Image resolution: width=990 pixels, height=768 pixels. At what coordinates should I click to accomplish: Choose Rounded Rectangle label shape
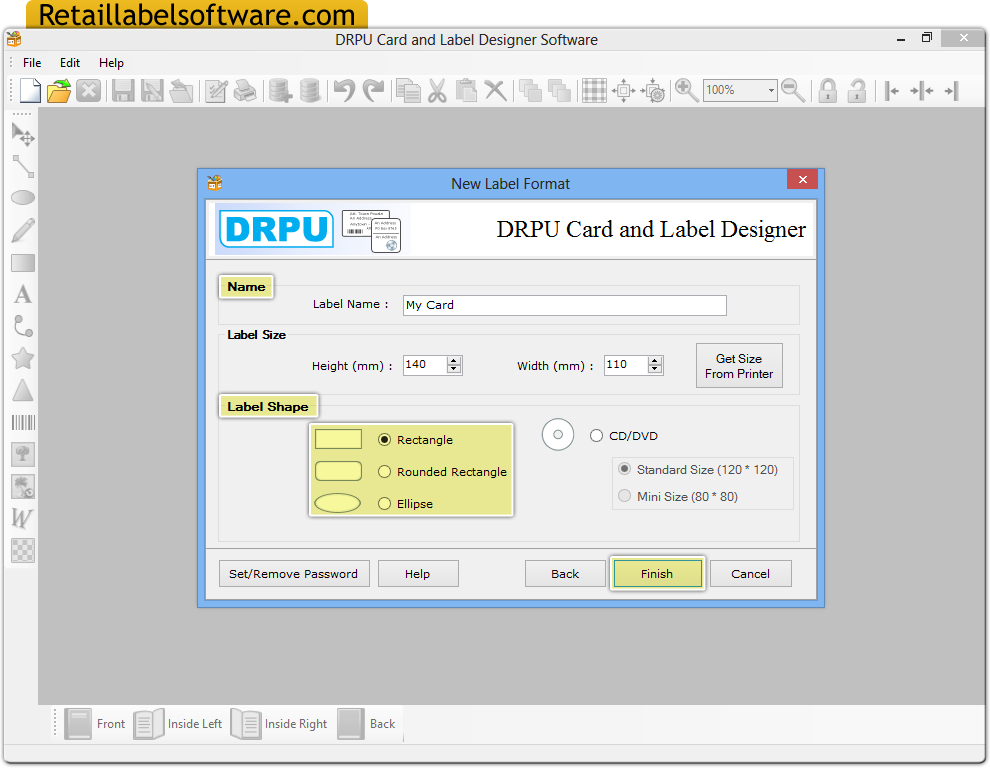coord(384,472)
